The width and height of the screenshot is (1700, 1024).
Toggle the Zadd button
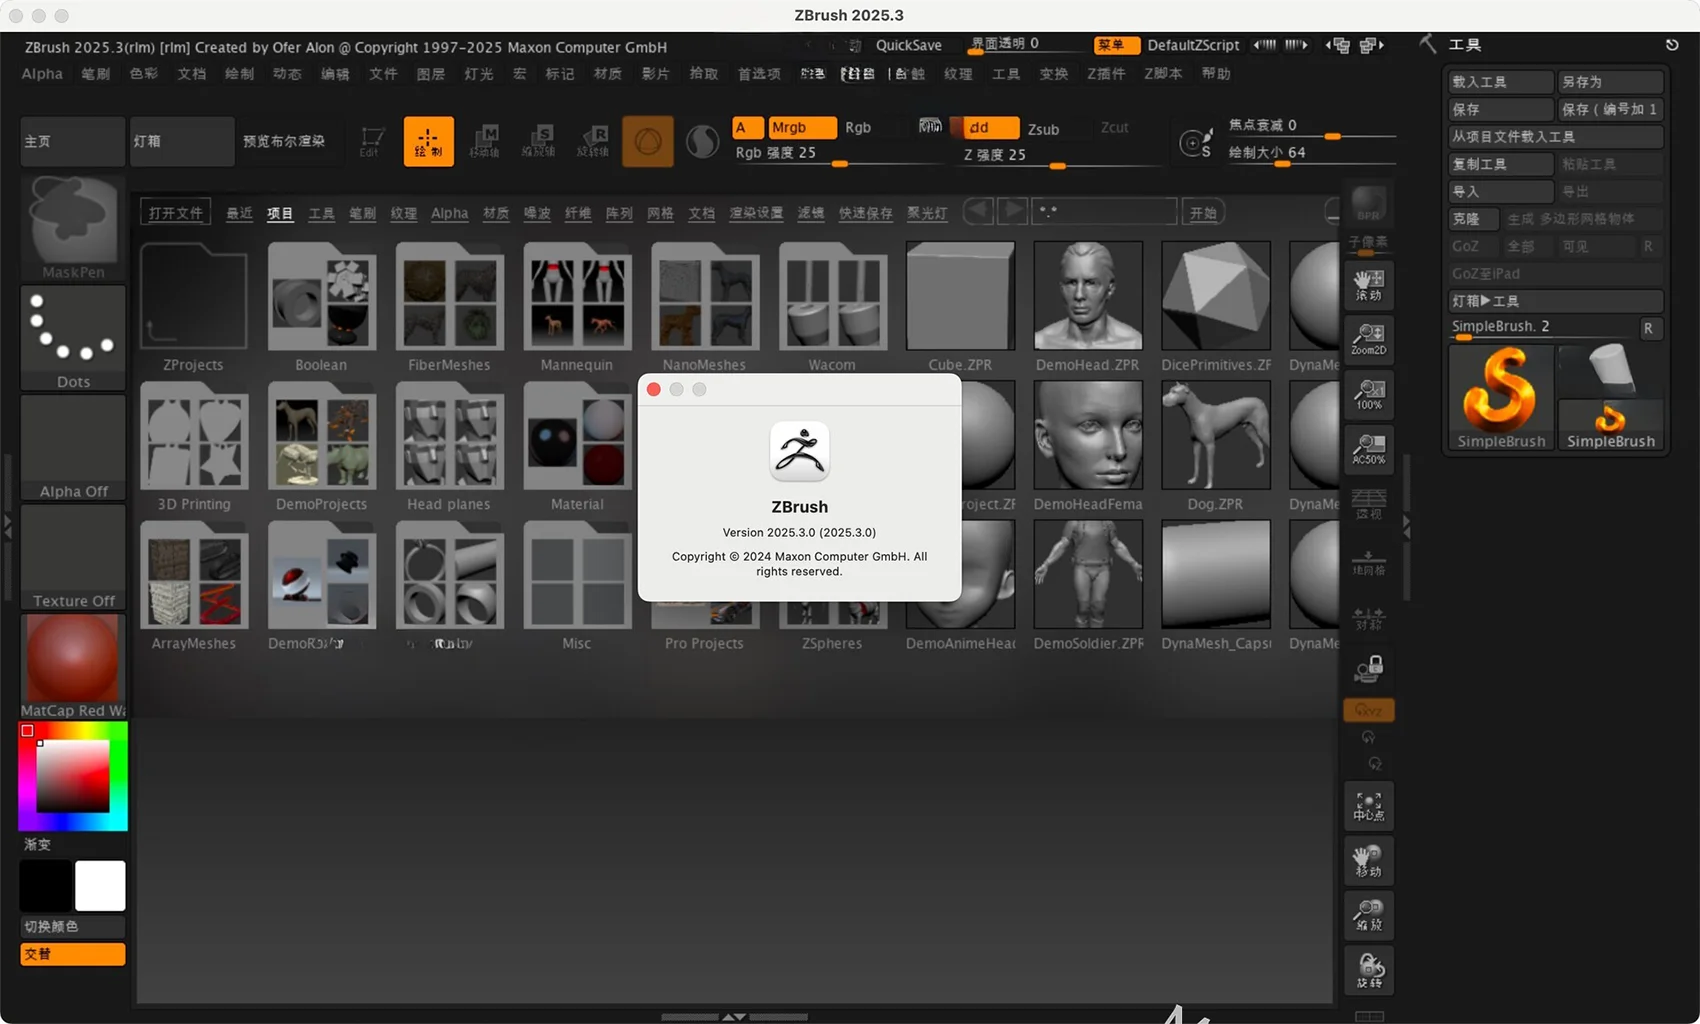point(990,128)
